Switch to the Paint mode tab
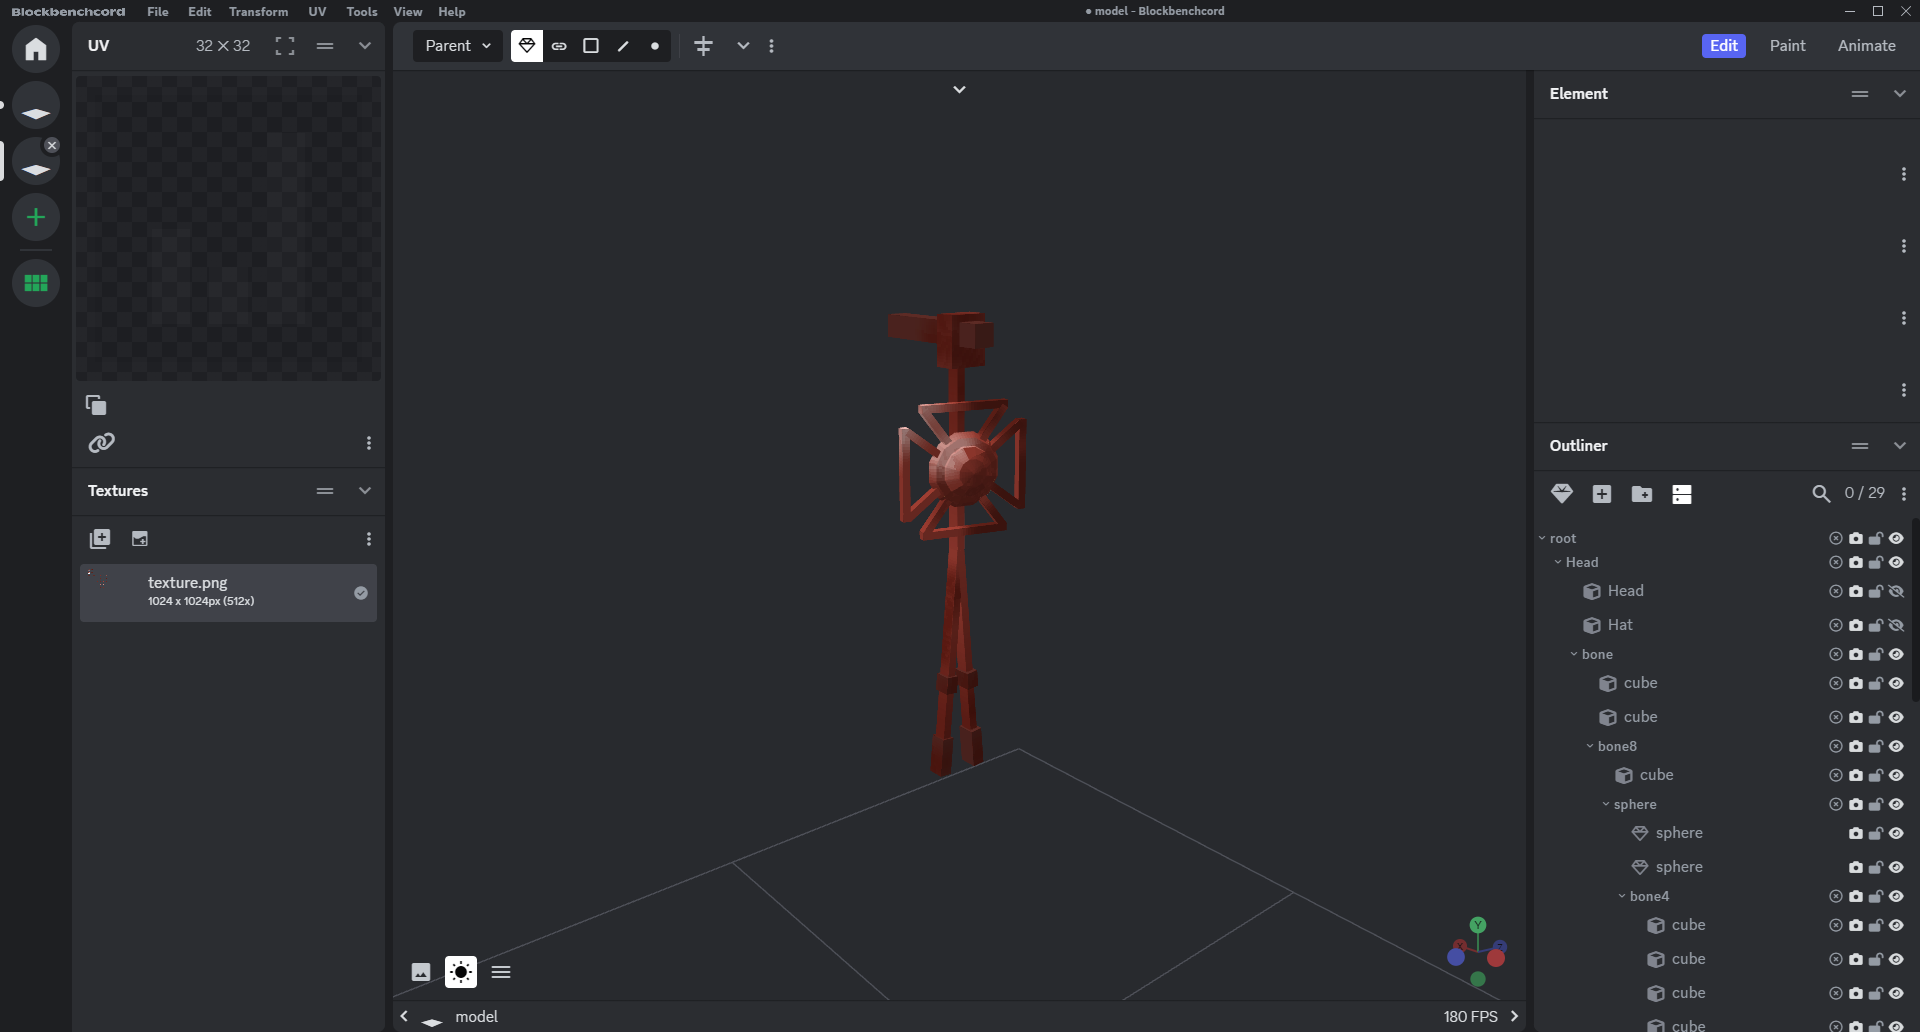Screen dimensions: 1920x1032 [x=1787, y=46]
